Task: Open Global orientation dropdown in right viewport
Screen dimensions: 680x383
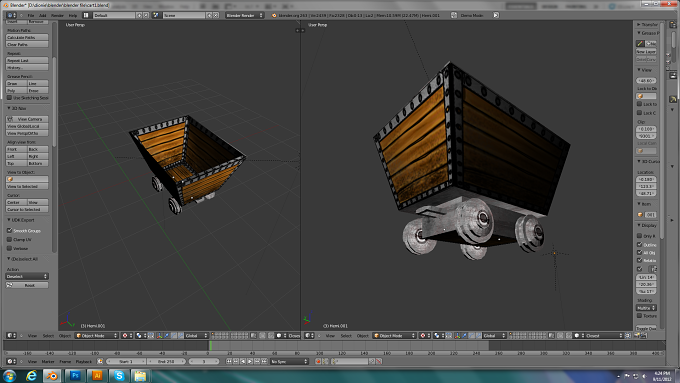Action: (x=495, y=336)
